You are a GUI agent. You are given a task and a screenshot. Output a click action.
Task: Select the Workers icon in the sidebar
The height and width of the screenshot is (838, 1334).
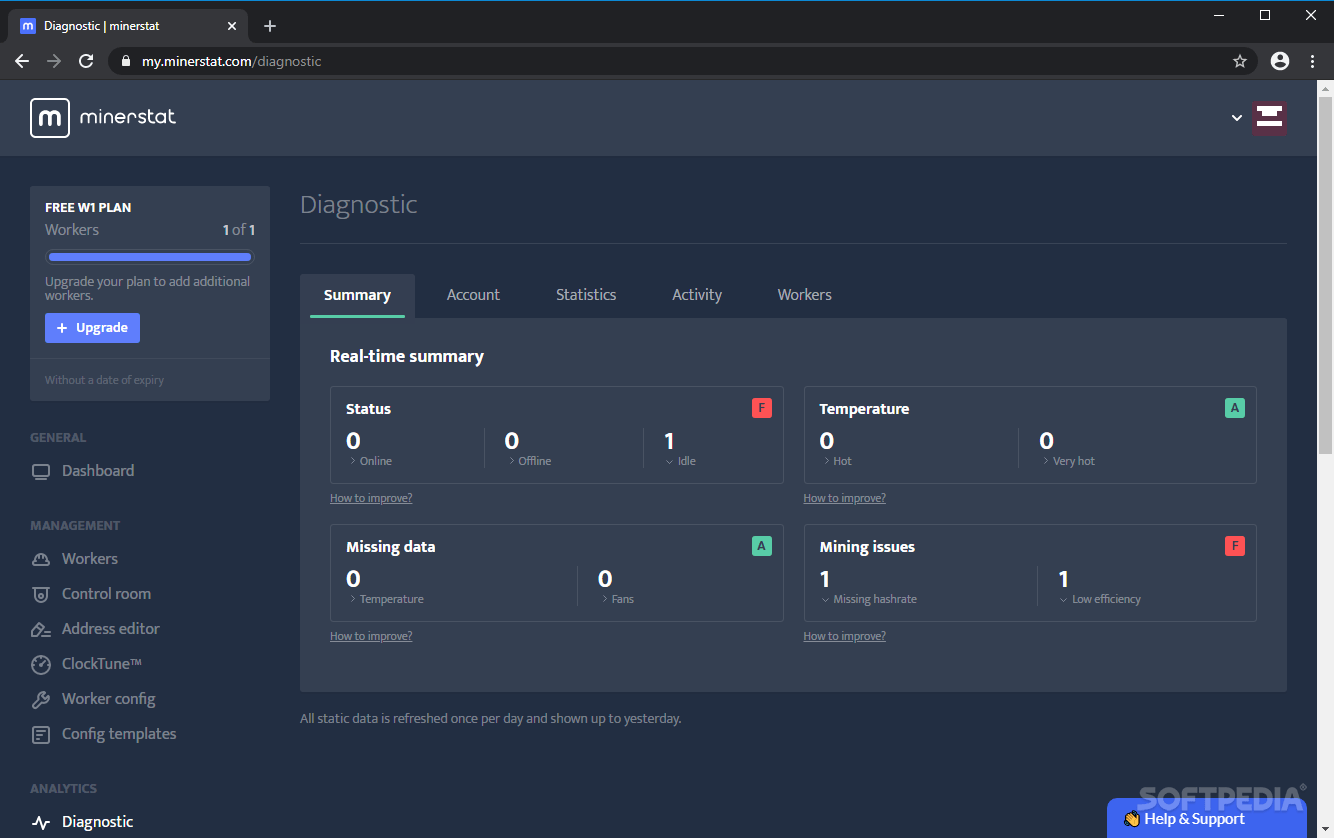[41, 558]
